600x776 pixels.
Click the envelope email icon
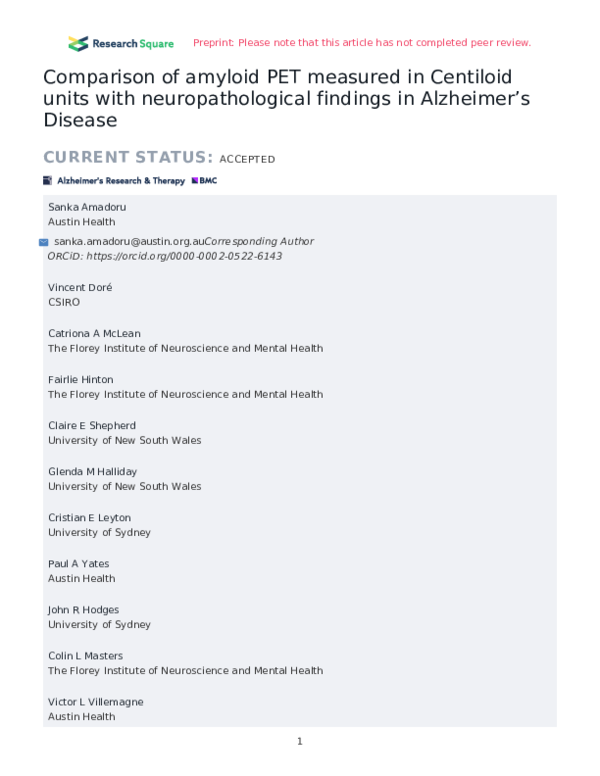43,242
